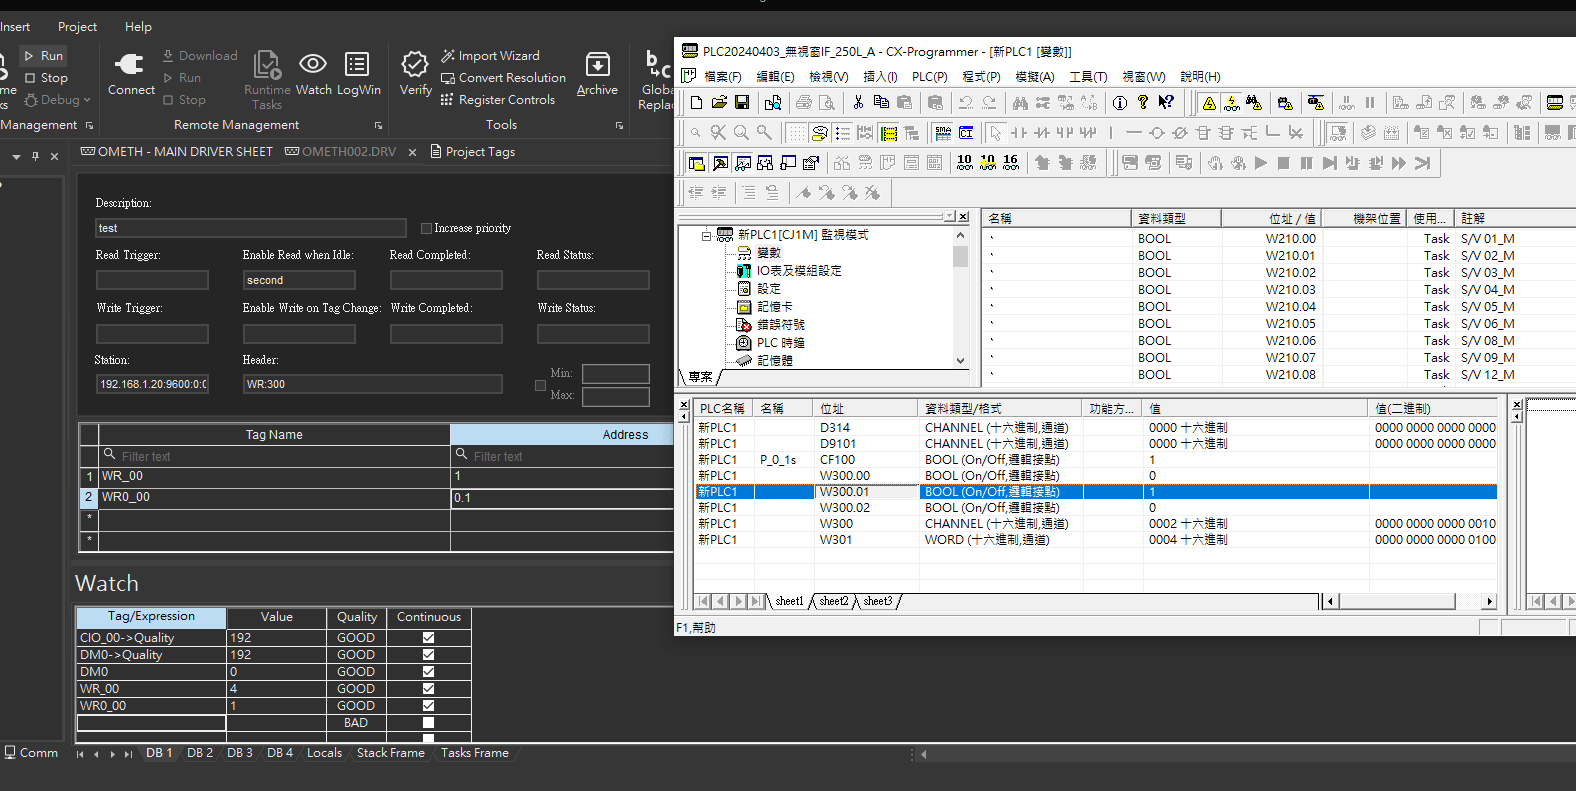Open the 工具(T) menu
The width and height of the screenshot is (1576, 791).
click(x=1088, y=77)
